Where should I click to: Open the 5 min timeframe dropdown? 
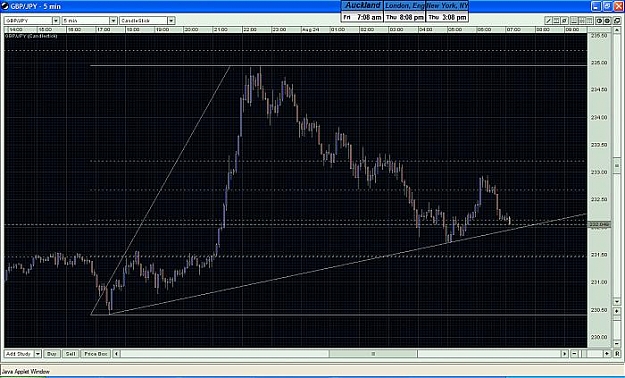pyautogui.click(x=89, y=20)
